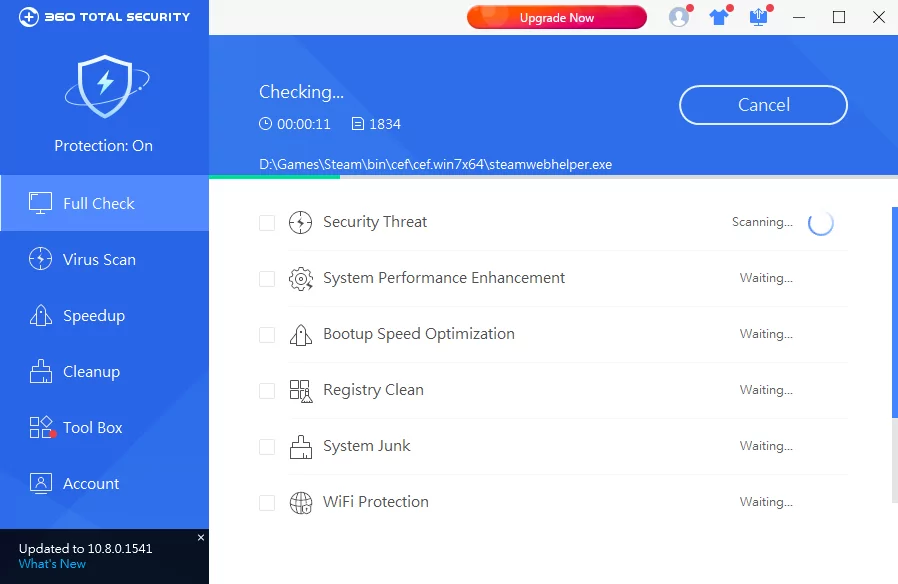Click the scanned files count icon
The height and width of the screenshot is (584, 898).
point(357,124)
